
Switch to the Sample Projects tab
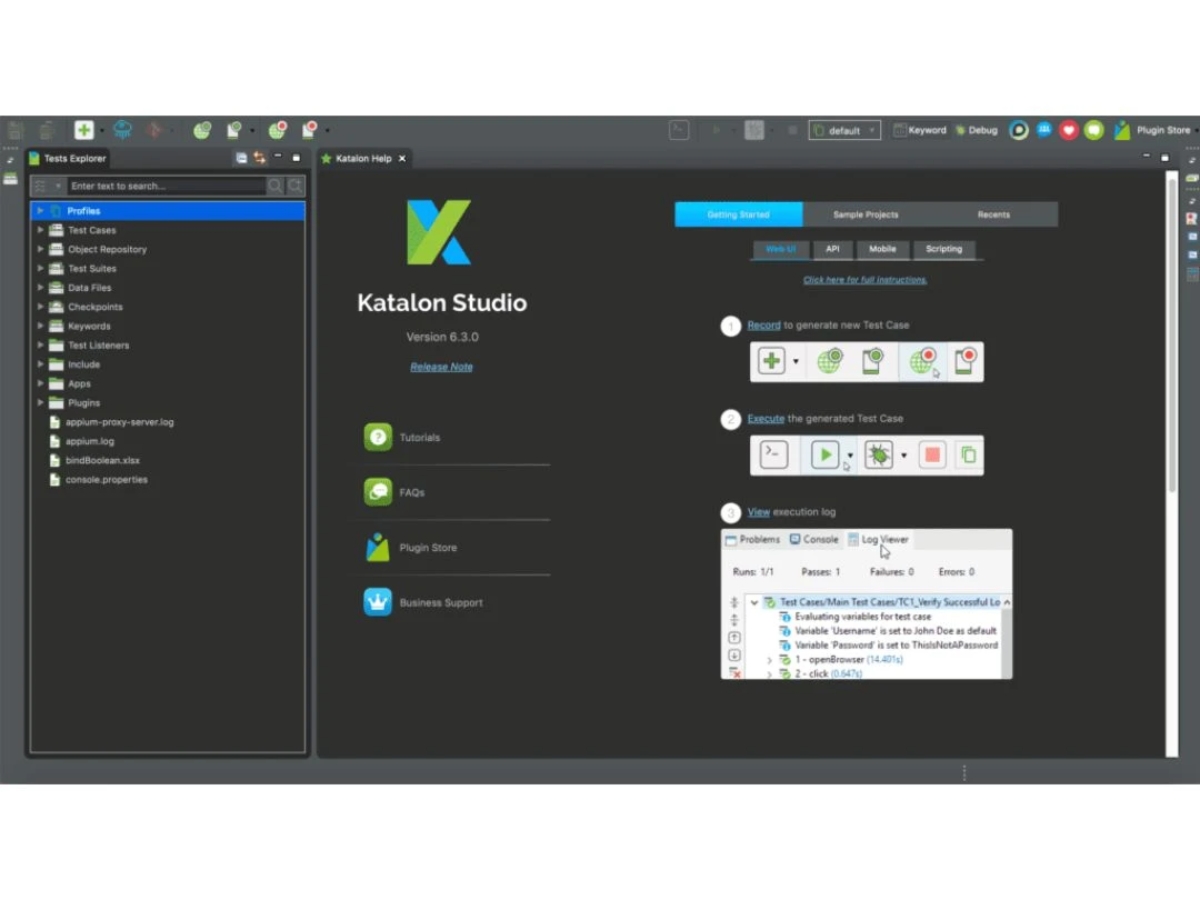pos(866,214)
